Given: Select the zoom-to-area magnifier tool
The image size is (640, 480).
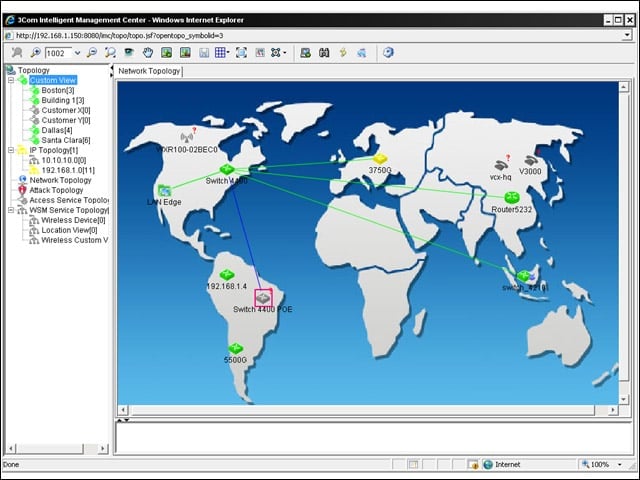Looking at the screenshot, I should click(110, 53).
